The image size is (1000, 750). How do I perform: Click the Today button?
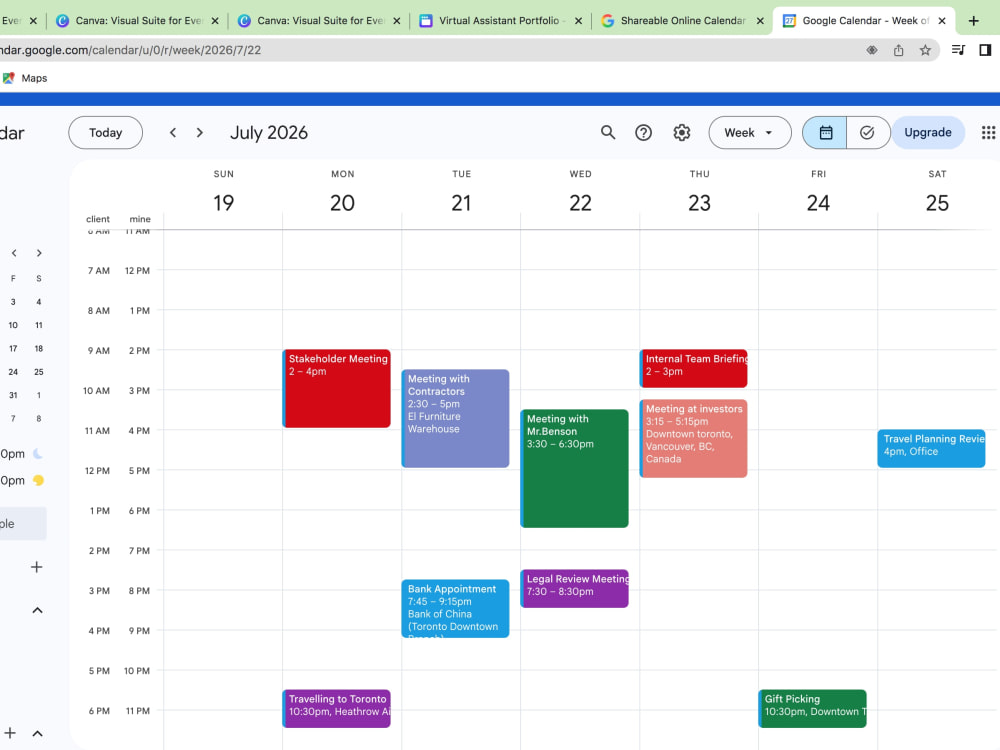(105, 133)
